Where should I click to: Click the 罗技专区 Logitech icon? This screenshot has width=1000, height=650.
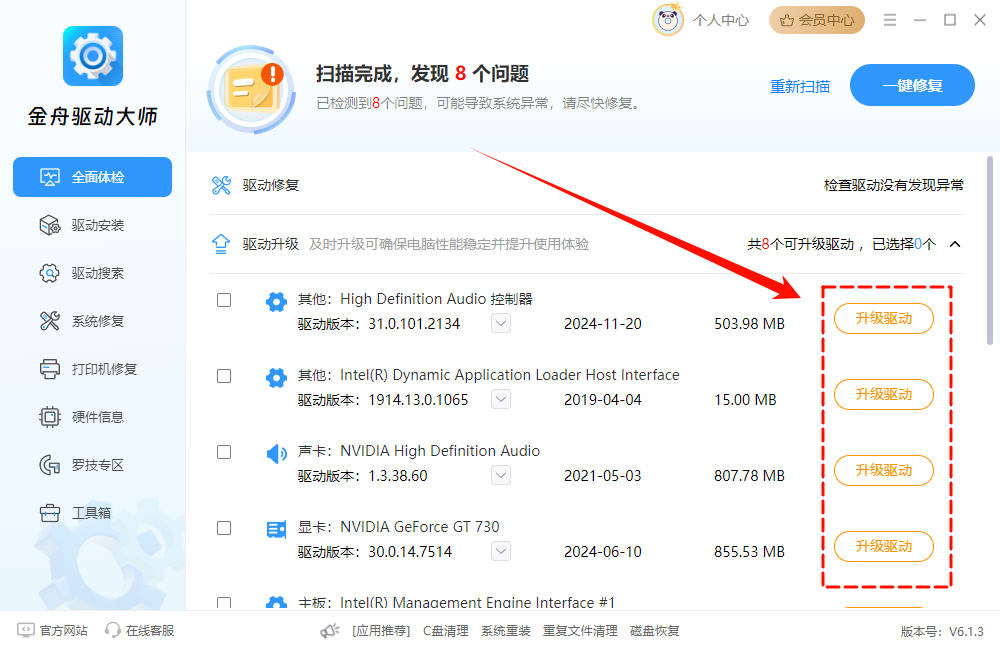pos(50,465)
